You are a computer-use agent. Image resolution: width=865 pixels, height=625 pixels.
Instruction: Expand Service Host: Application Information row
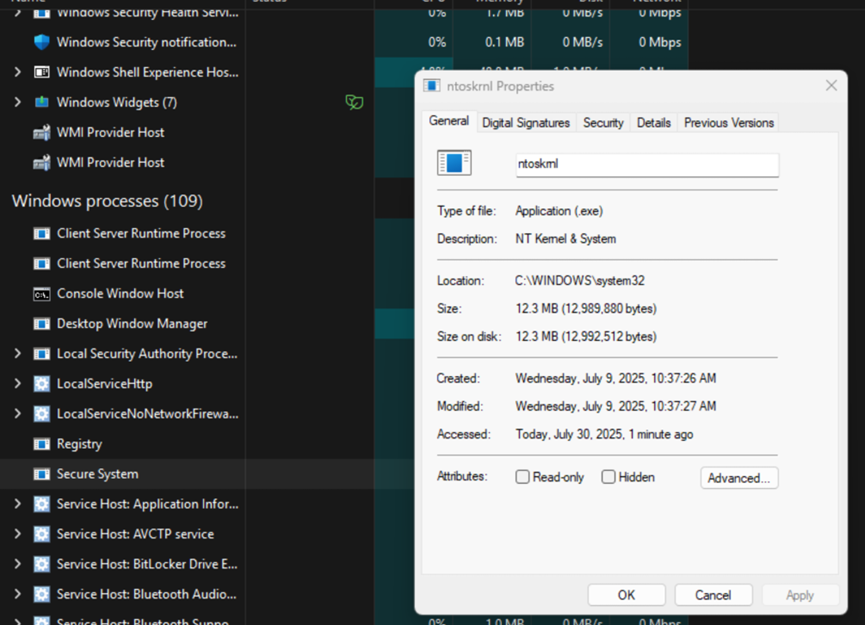tap(18, 504)
